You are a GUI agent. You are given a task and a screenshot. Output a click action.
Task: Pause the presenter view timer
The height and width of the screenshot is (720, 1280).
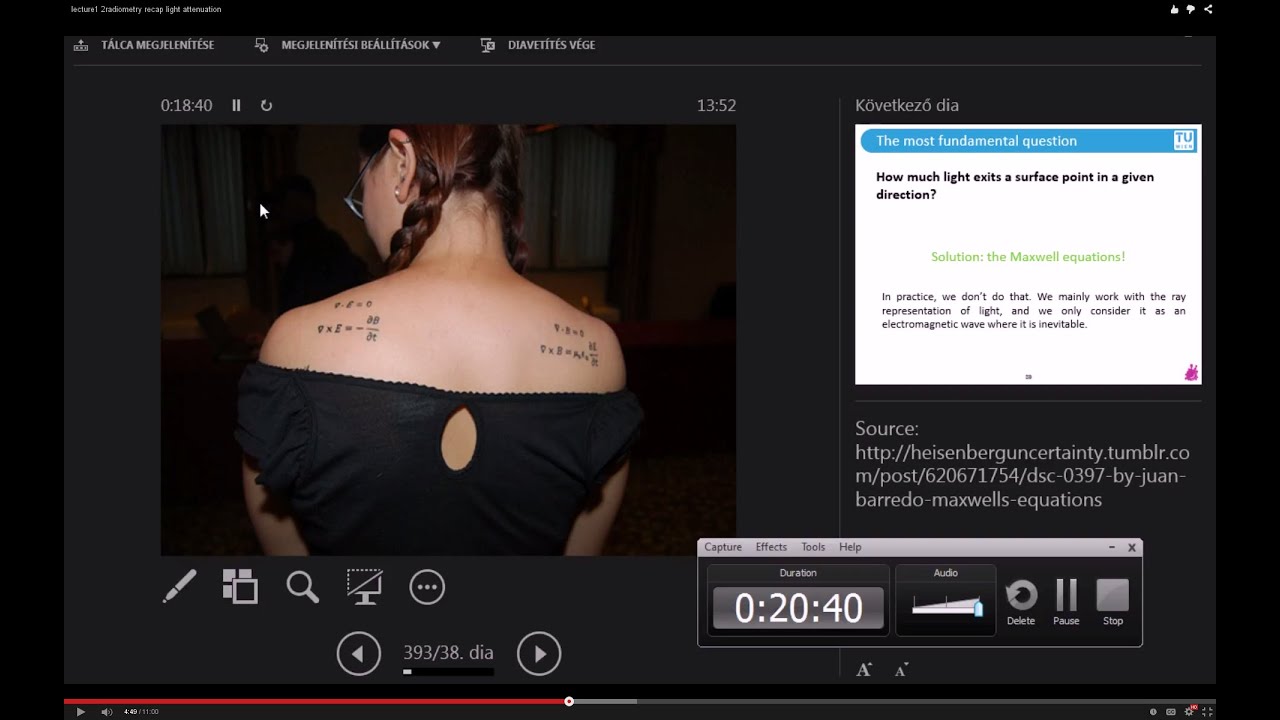(x=236, y=105)
